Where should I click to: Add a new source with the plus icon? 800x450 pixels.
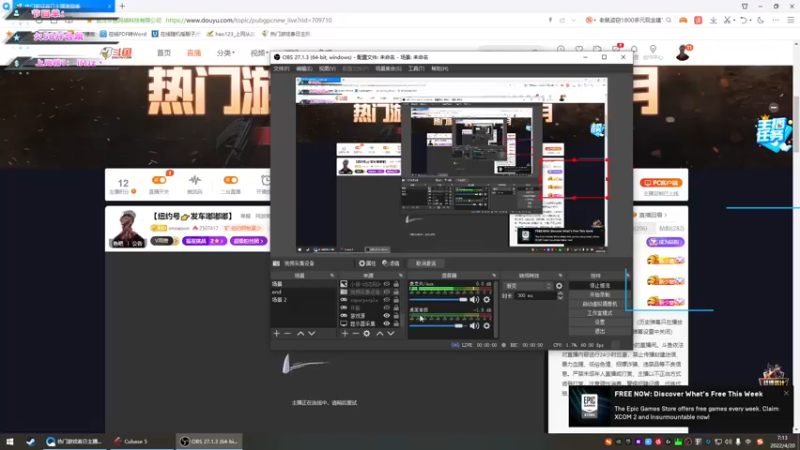coord(345,333)
